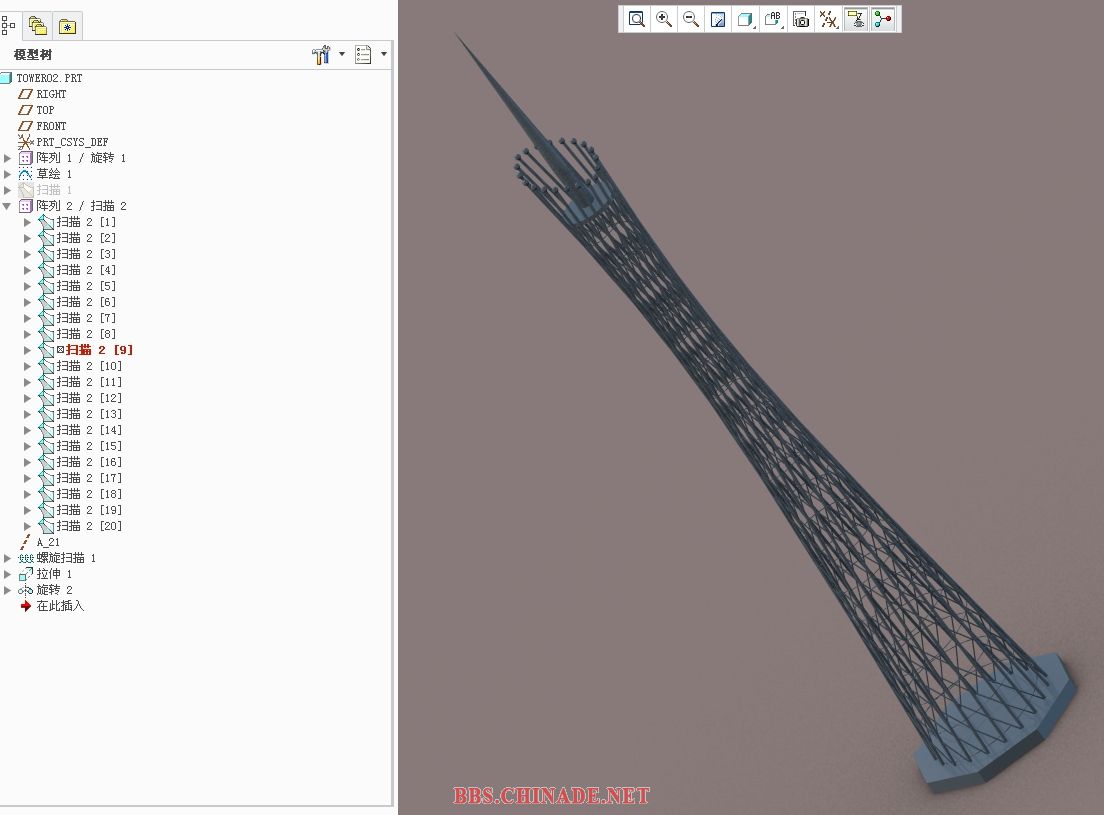1104x815 pixels.
Task: Expand the suppressed 扫描 1 node
Action: click(x=7, y=190)
